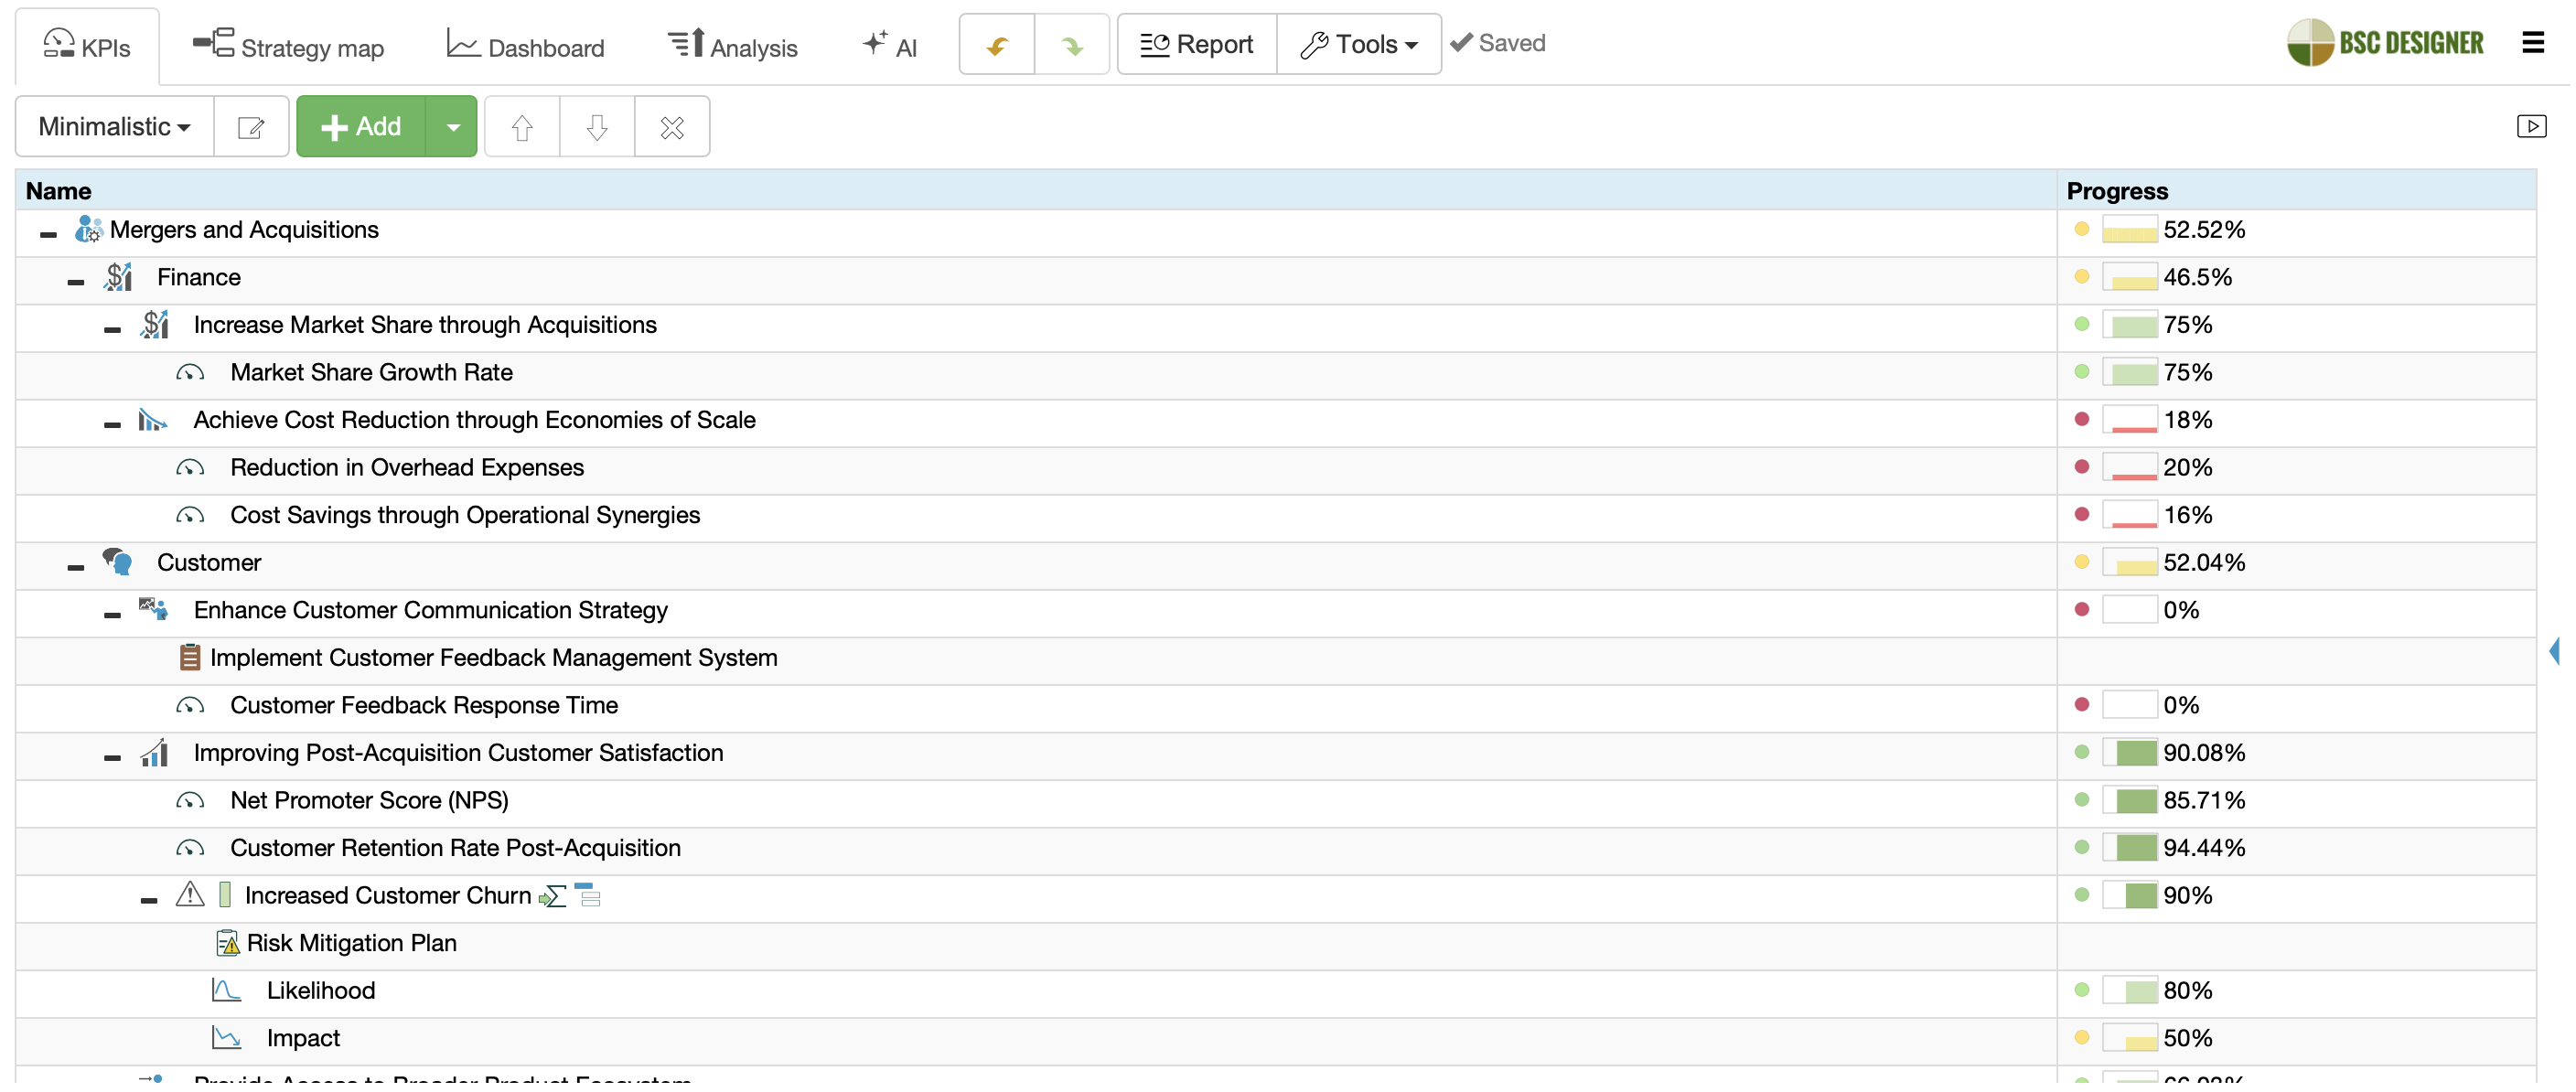This screenshot has height=1092, width=2576.
Task: Click the Report button
Action: pyautogui.click(x=1196, y=45)
